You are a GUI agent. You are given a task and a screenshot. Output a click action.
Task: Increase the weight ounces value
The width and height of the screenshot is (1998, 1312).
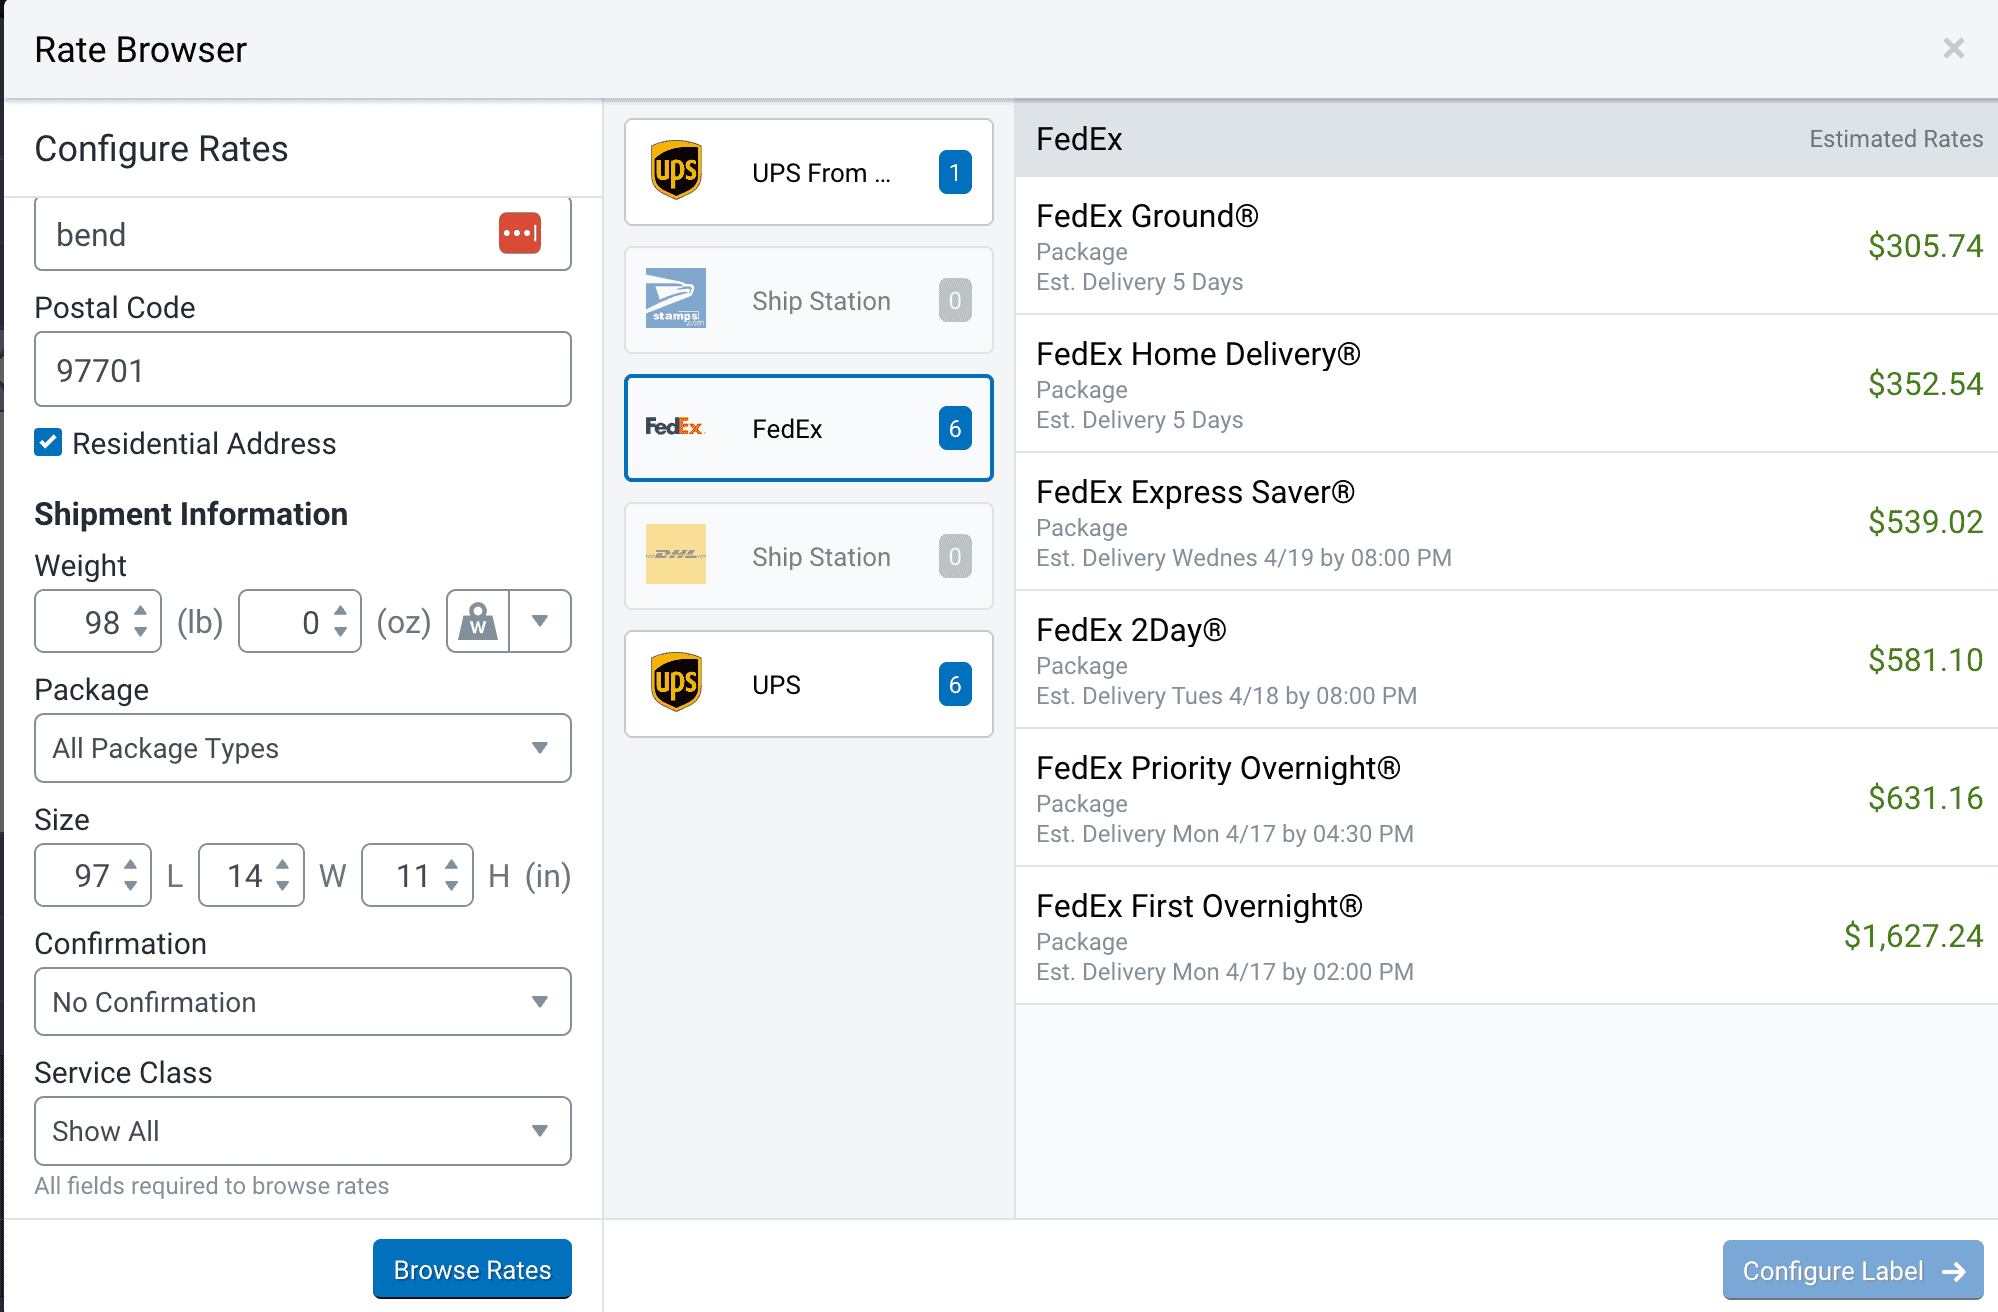(x=341, y=609)
